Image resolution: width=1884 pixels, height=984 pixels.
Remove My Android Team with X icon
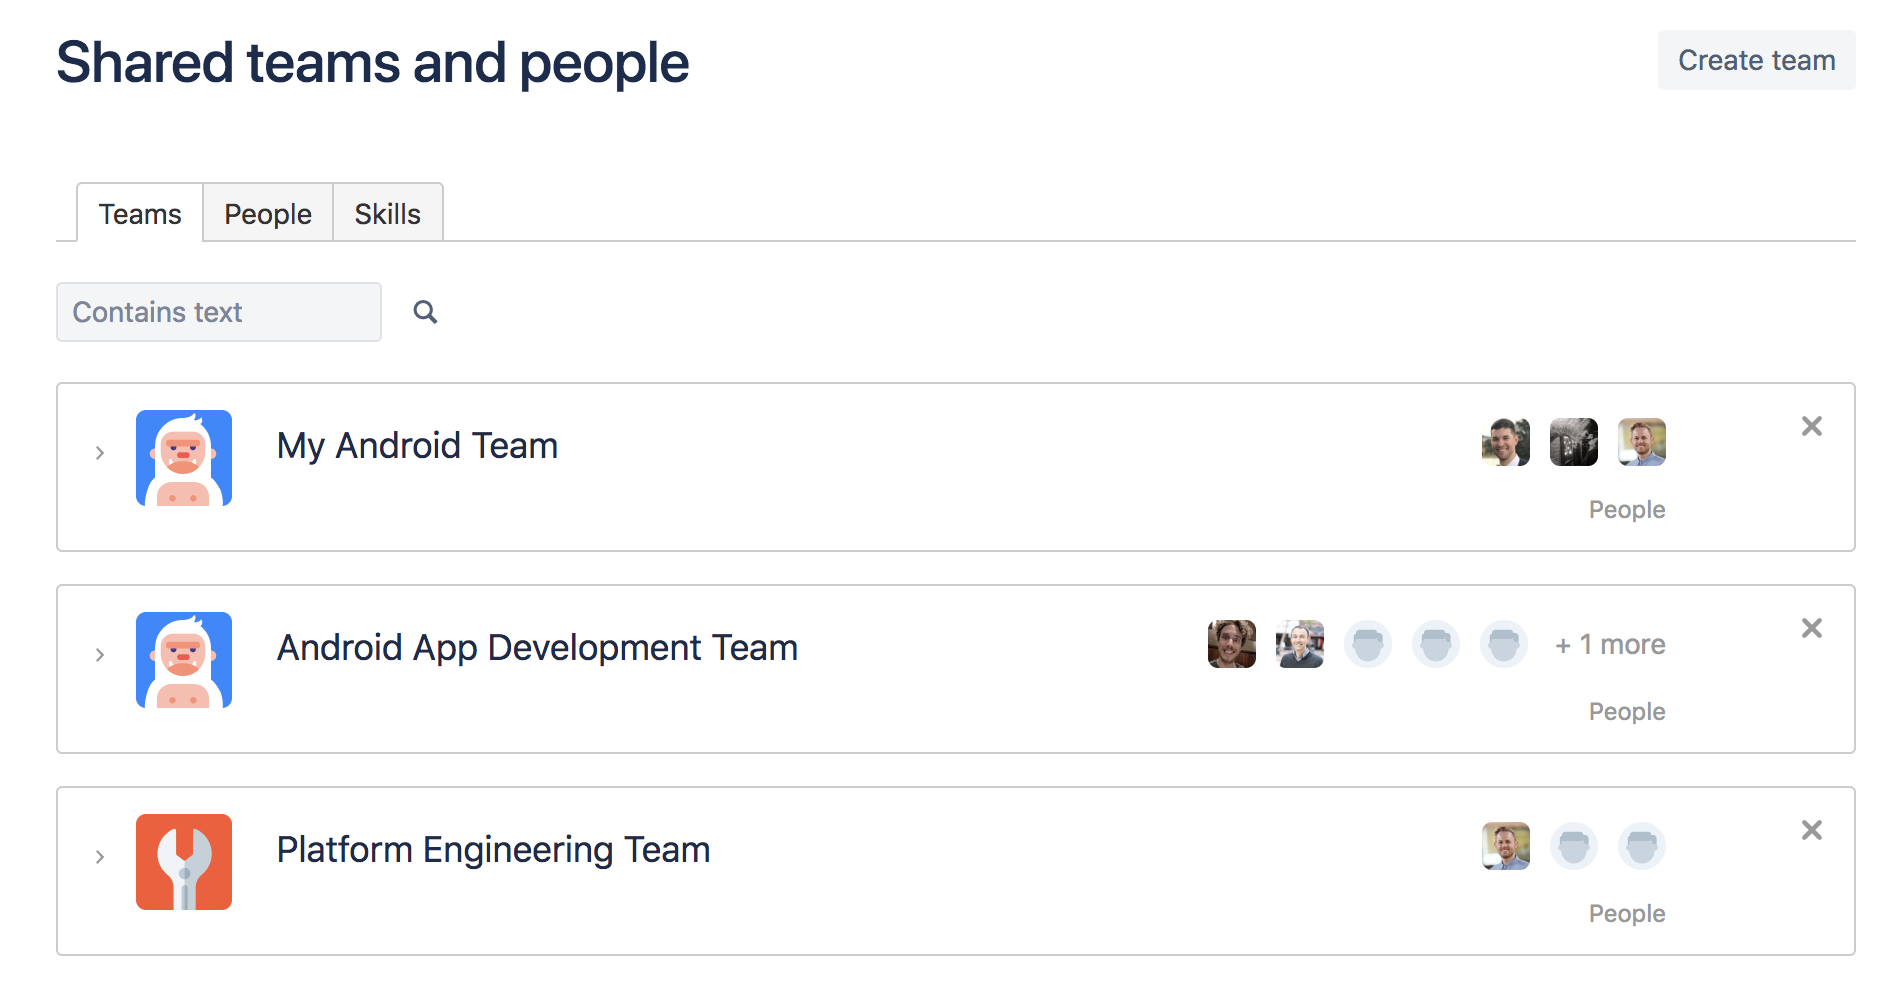click(x=1811, y=426)
